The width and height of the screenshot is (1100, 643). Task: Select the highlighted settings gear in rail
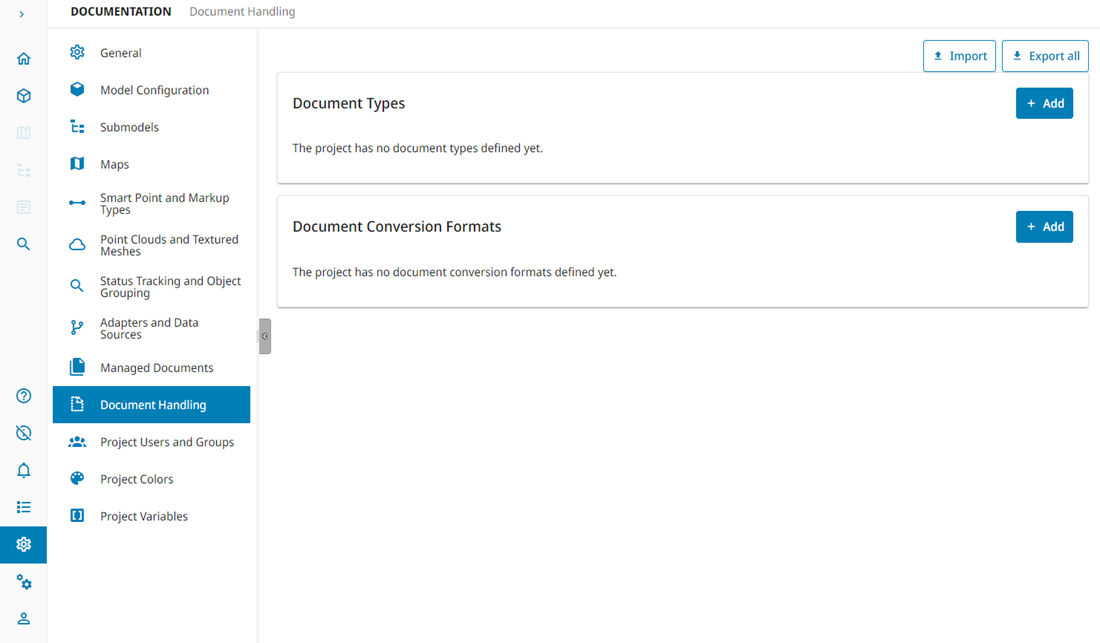pos(23,545)
